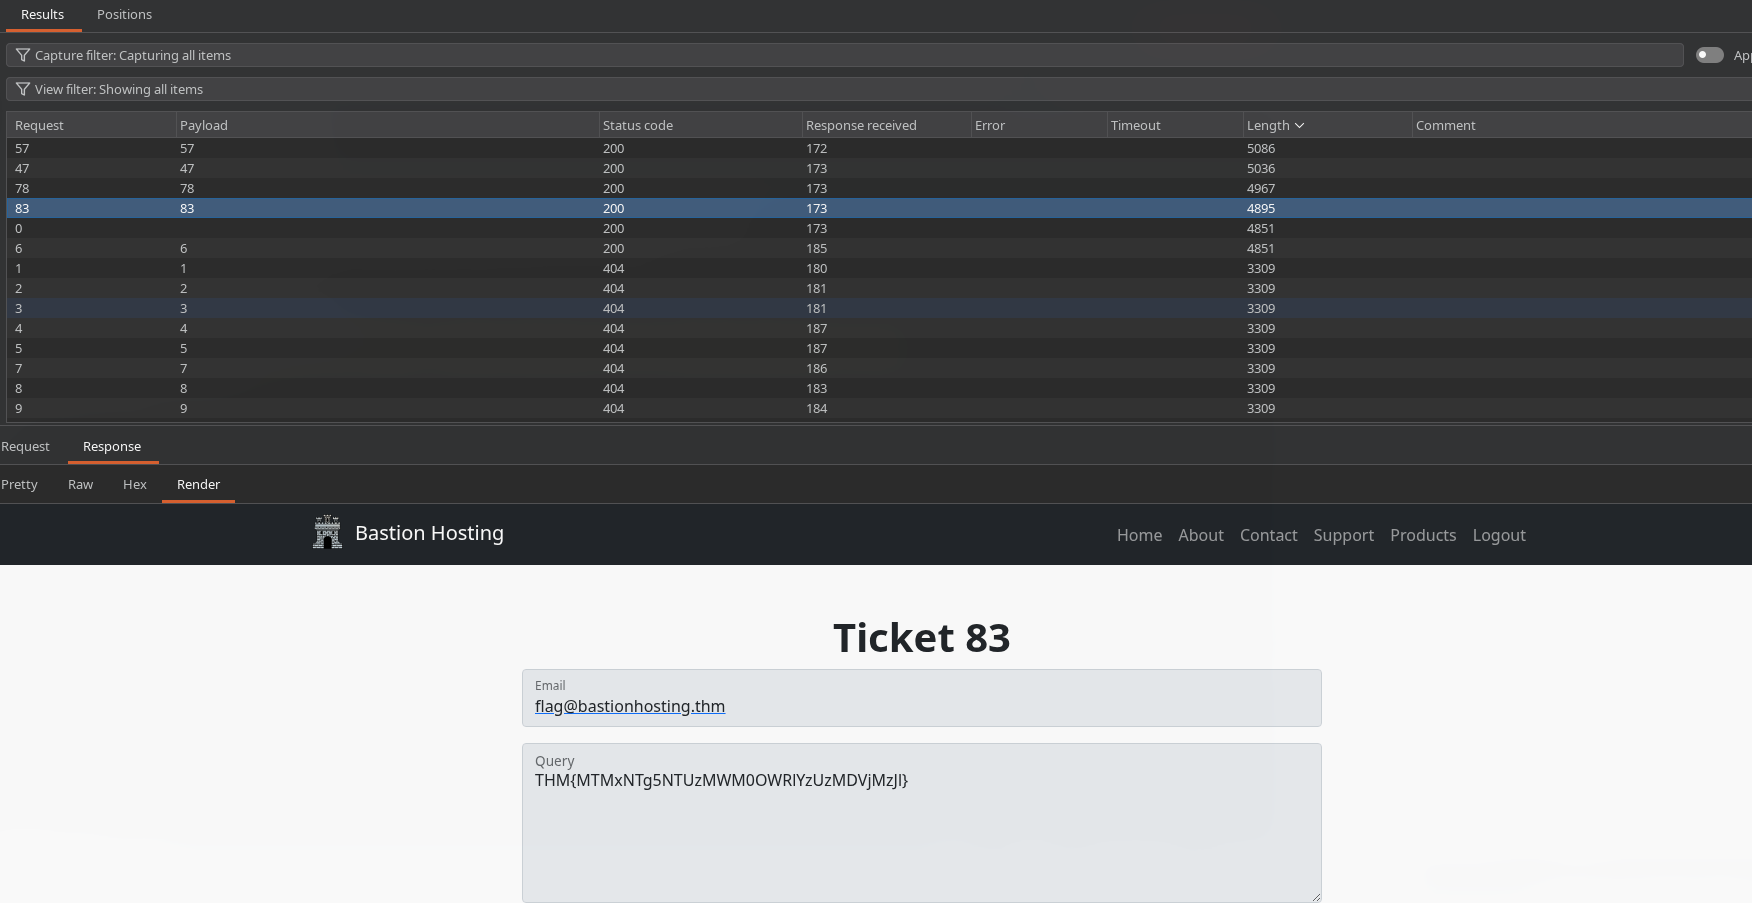Image resolution: width=1752 pixels, height=903 pixels.
Task: Click the Bastion Hosting brand name
Action: [429, 533]
